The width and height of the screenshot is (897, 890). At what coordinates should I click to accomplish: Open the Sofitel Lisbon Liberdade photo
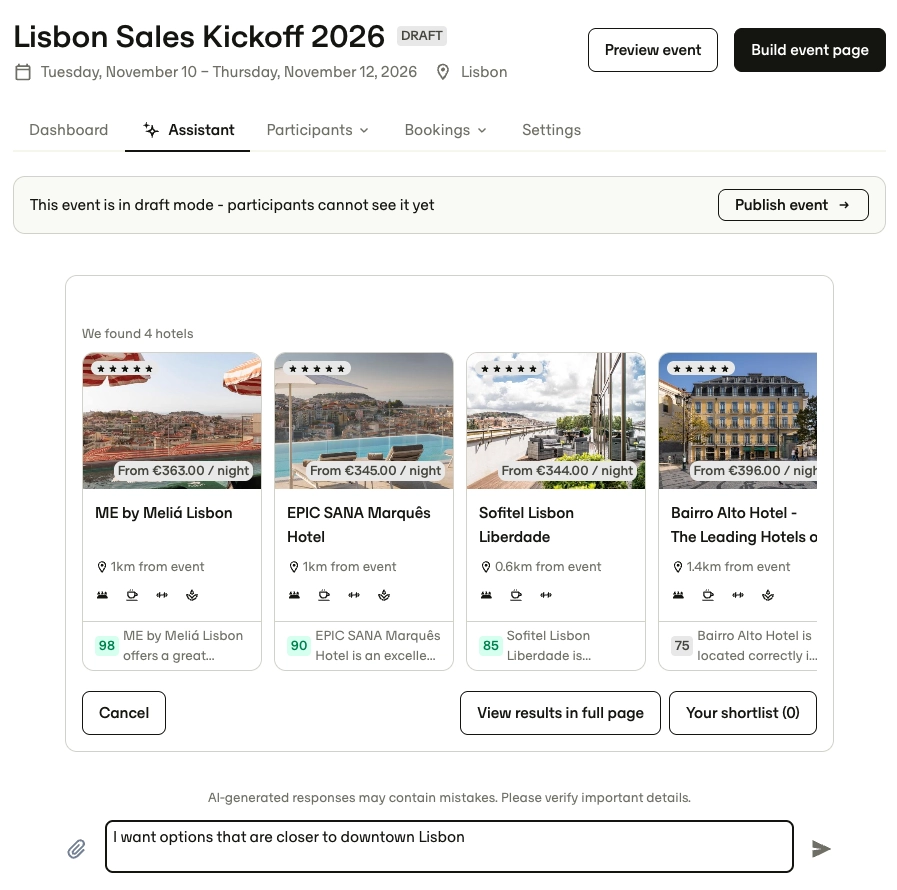555,421
